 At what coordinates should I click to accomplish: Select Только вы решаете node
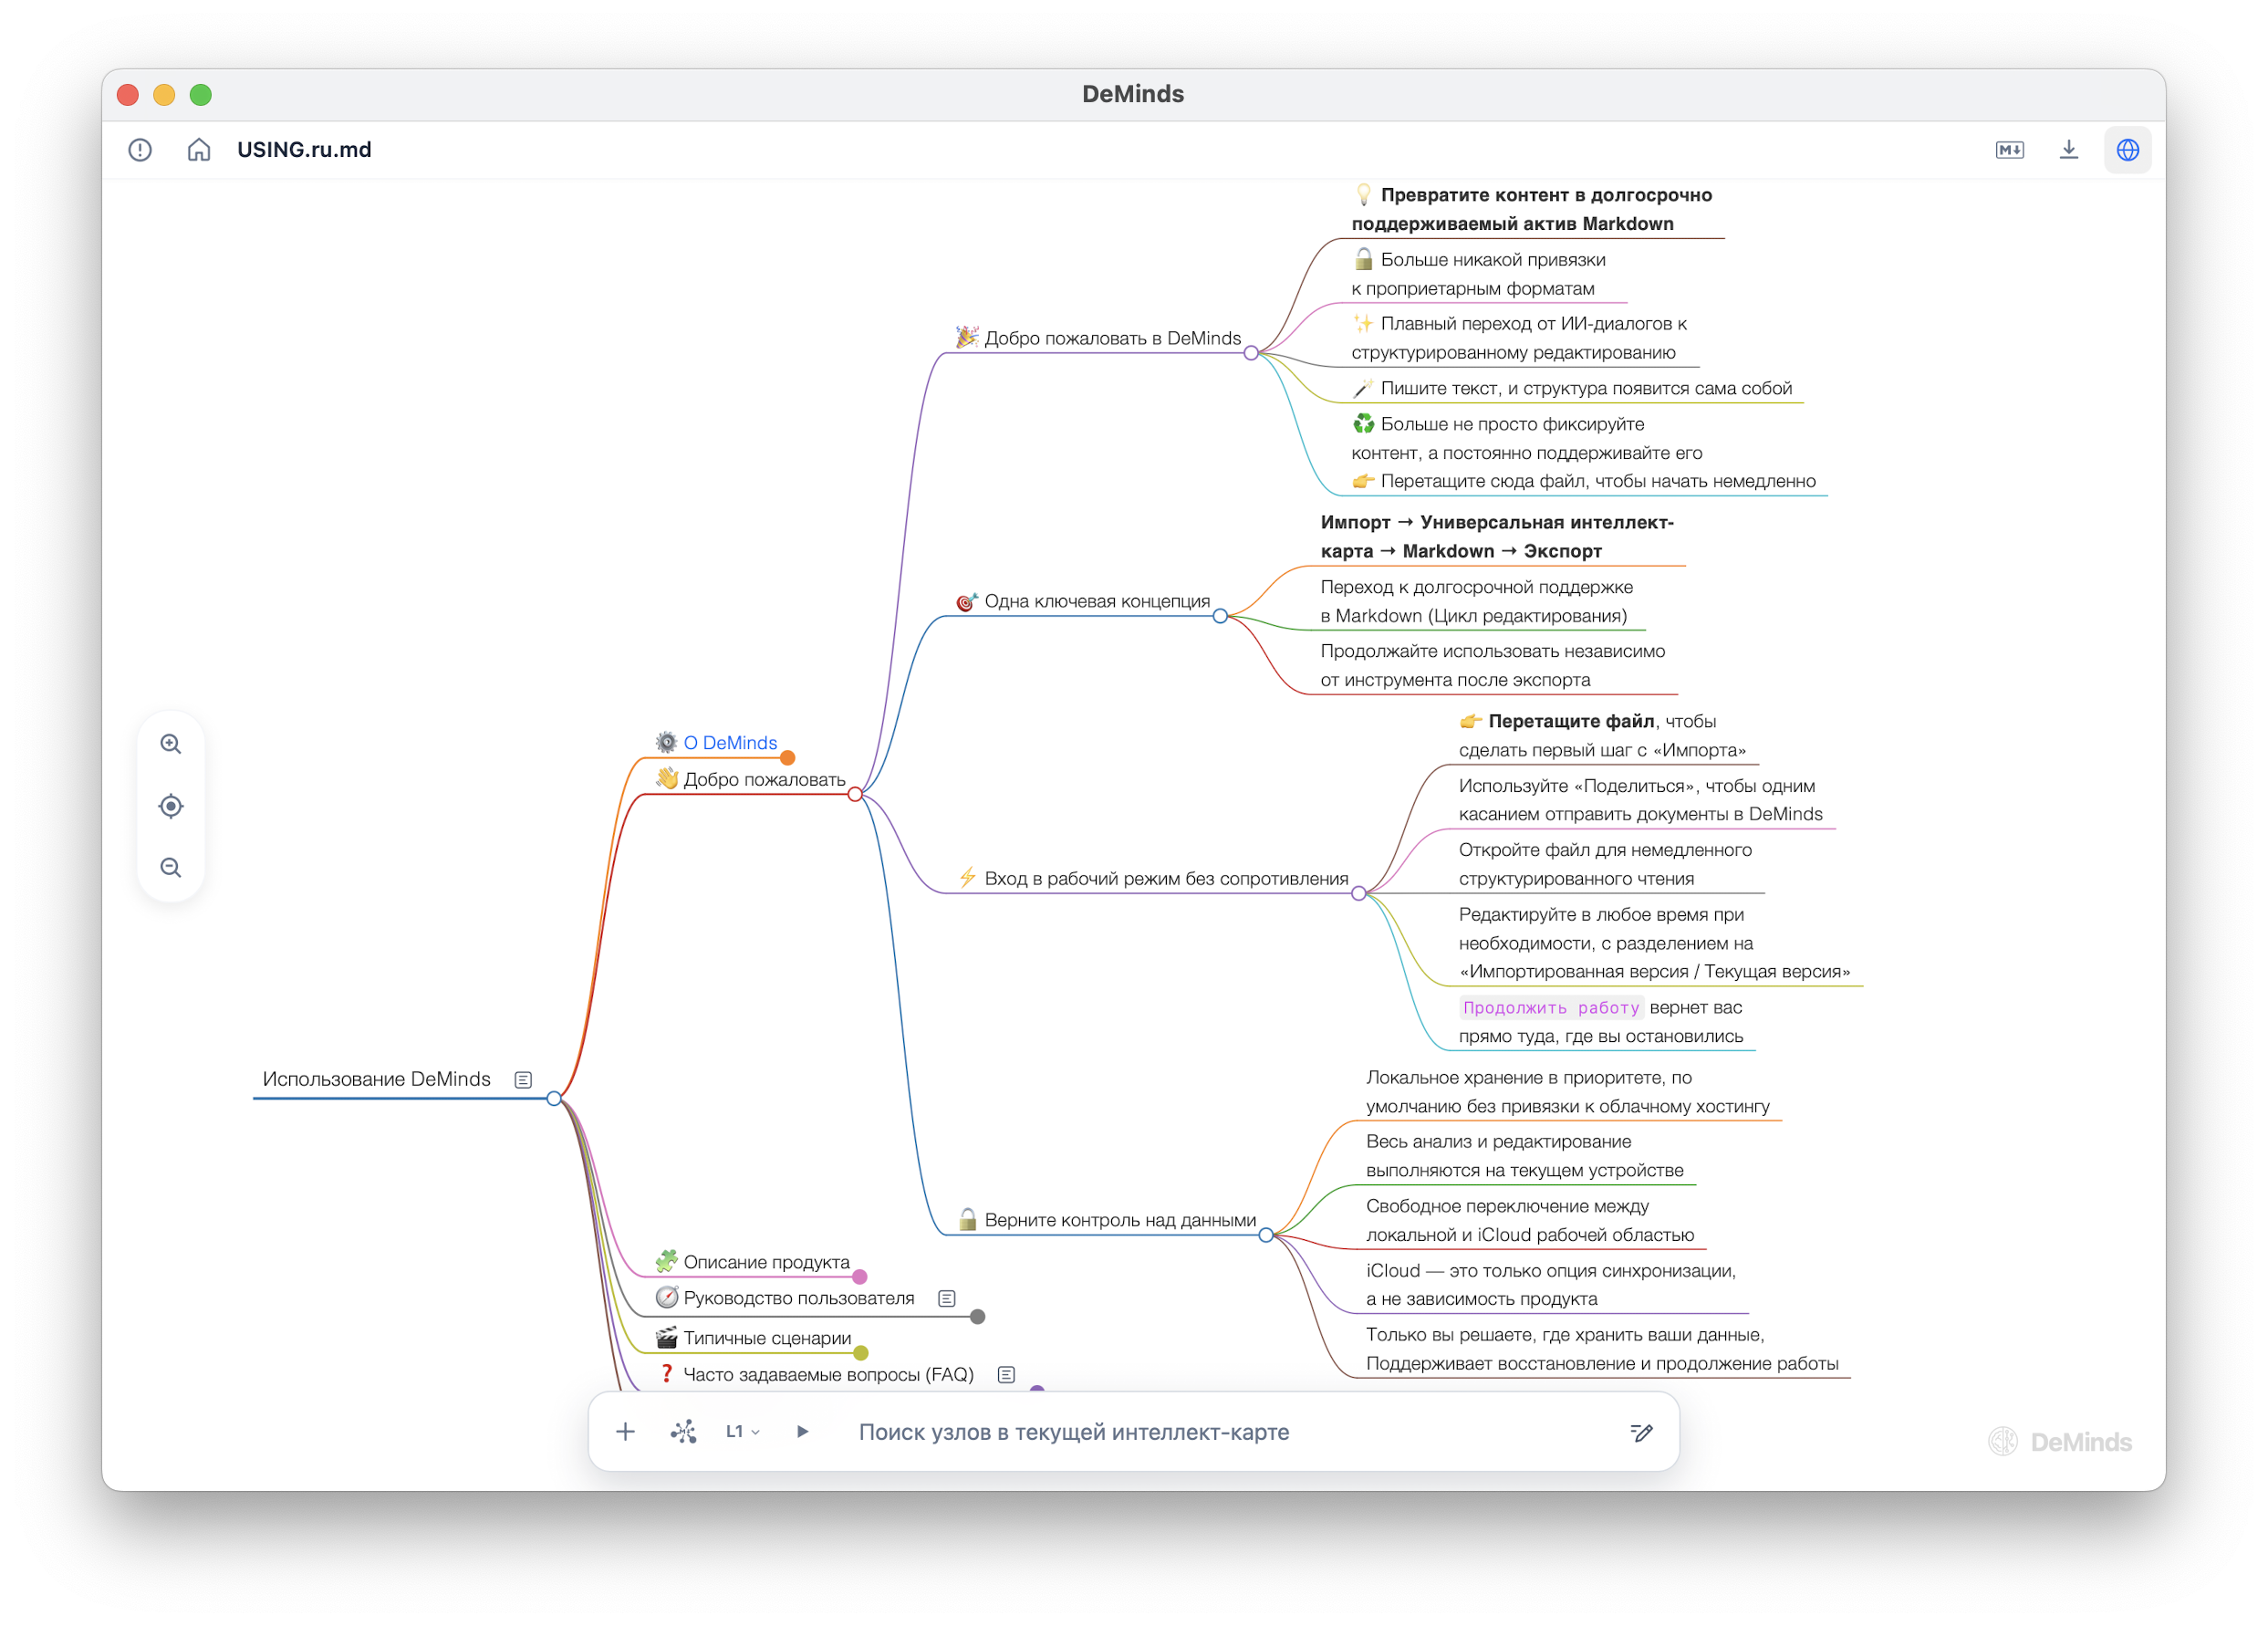pyautogui.click(x=1603, y=1350)
